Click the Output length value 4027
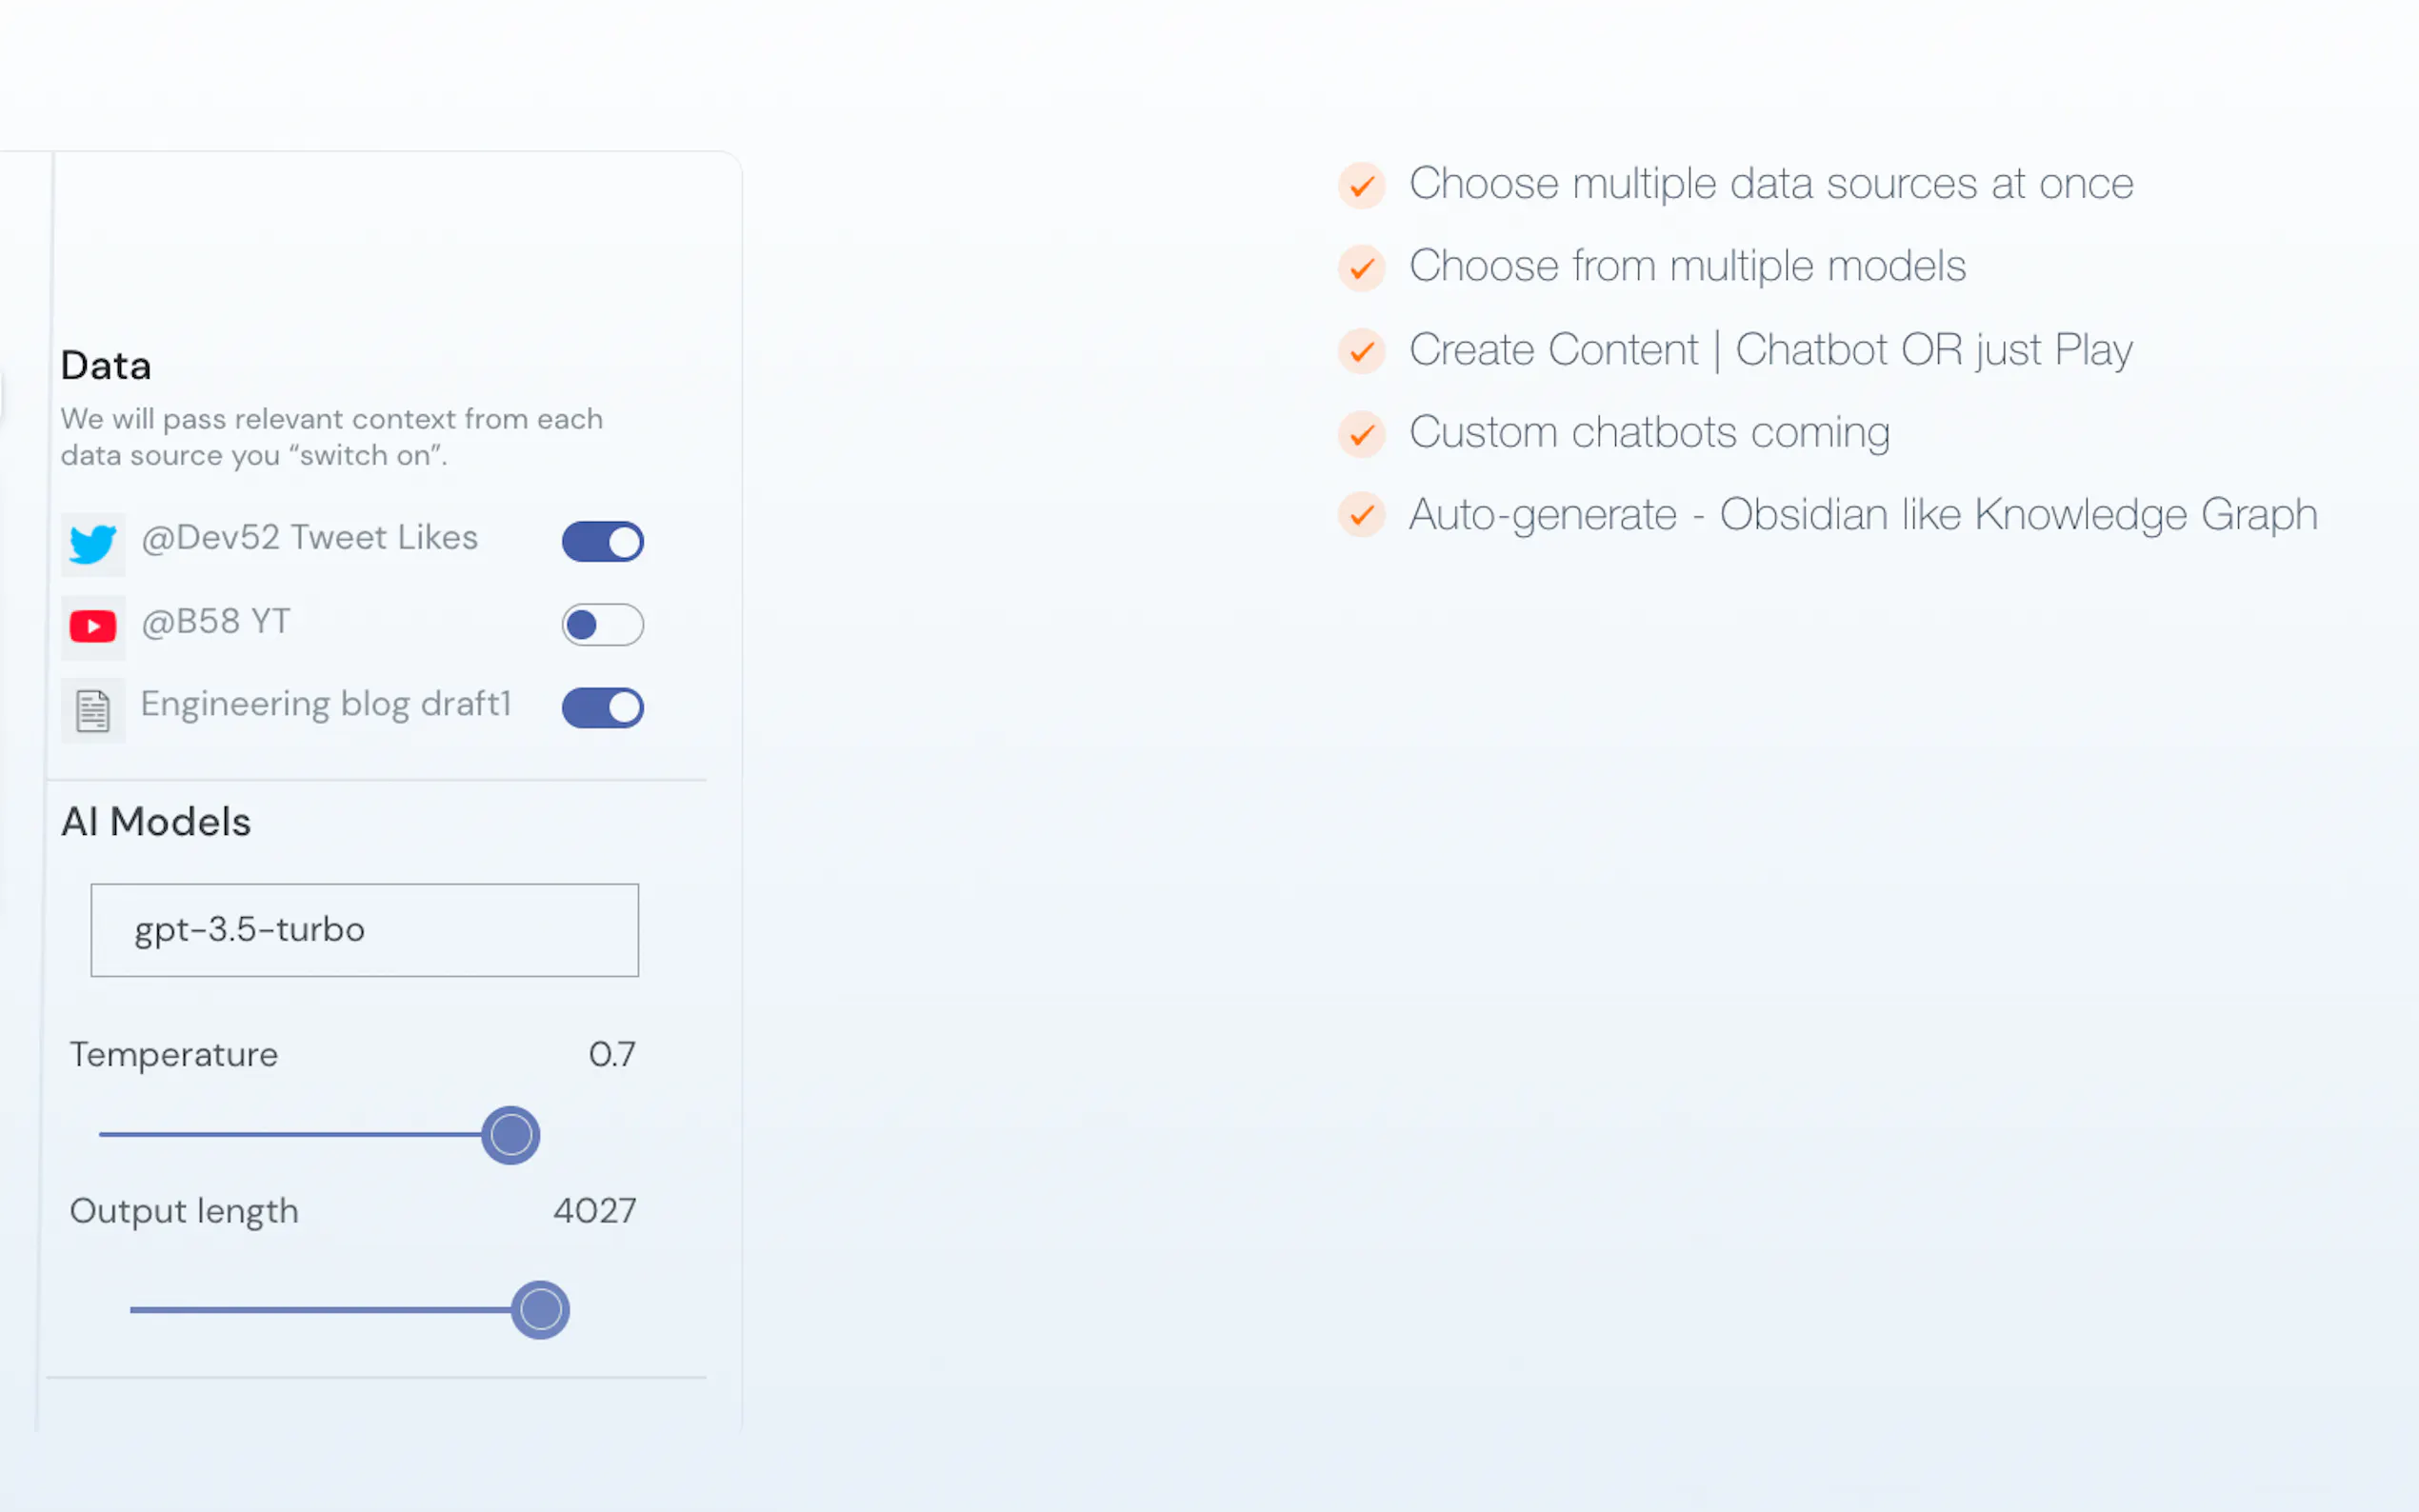Image resolution: width=2419 pixels, height=1512 pixels. tap(594, 1211)
